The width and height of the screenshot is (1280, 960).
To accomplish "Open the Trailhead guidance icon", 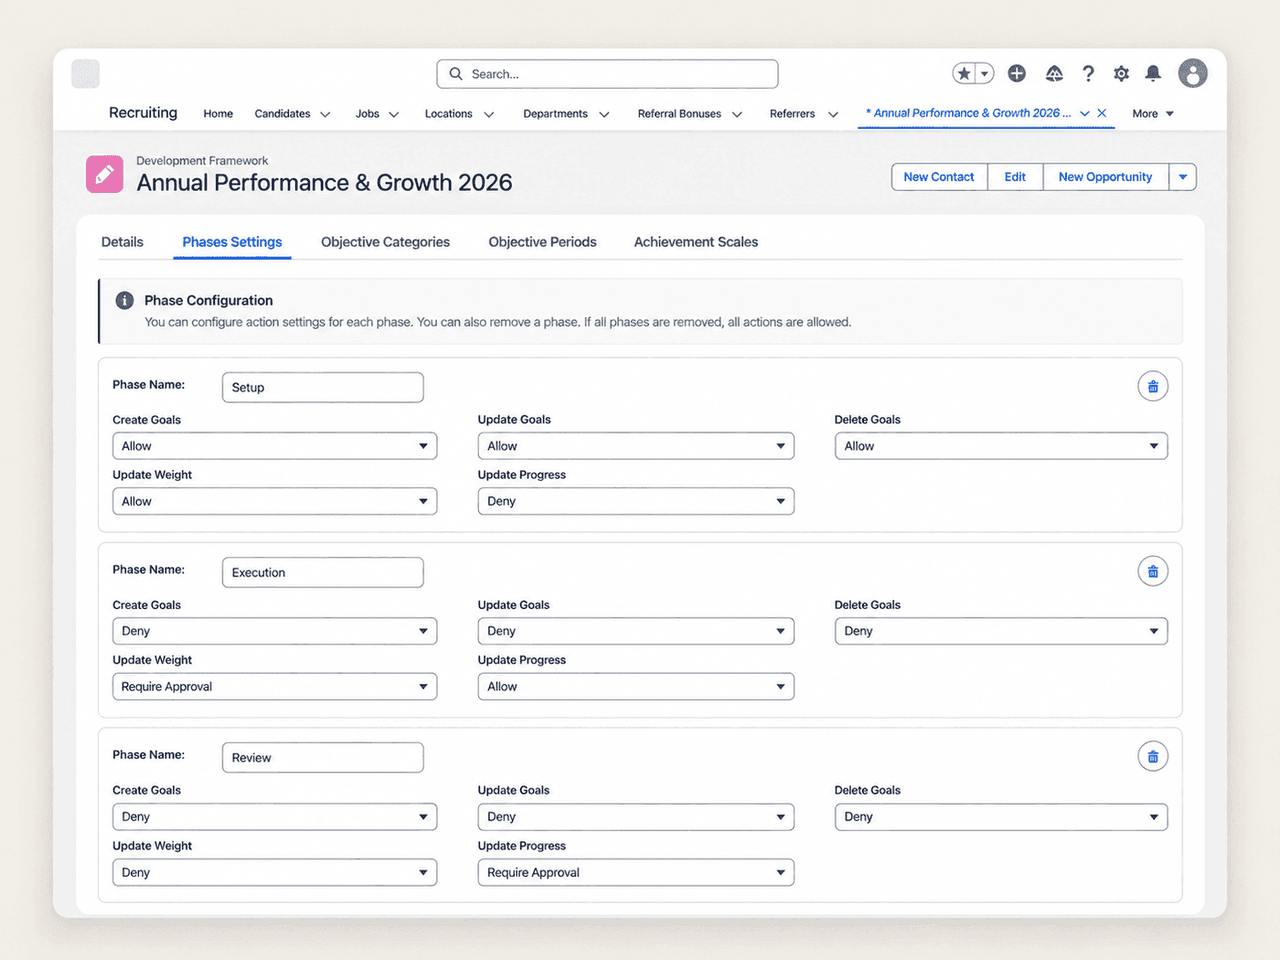I will 1054,73.
